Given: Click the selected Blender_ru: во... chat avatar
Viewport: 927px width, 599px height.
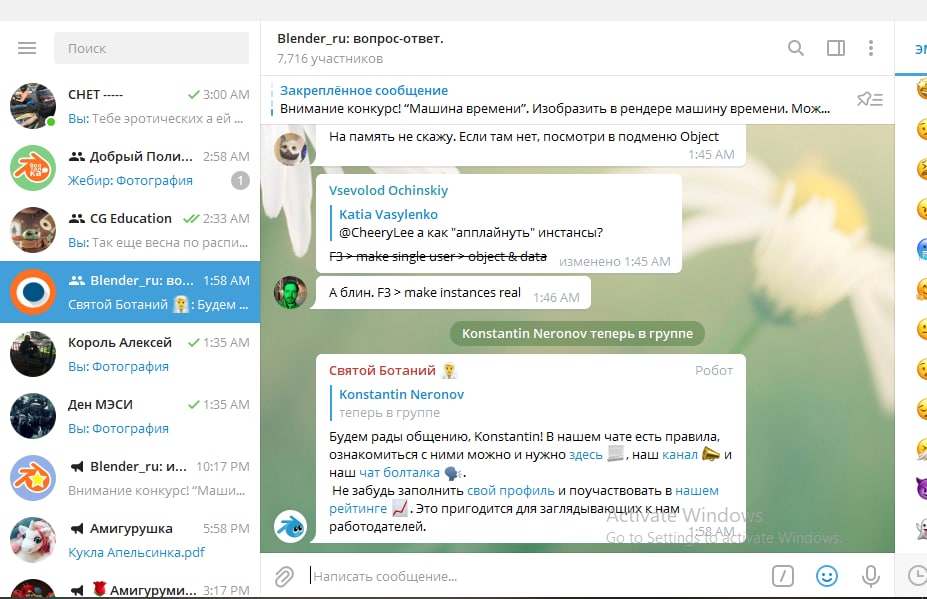Looking at the screenshot, I should pos(33,292).
